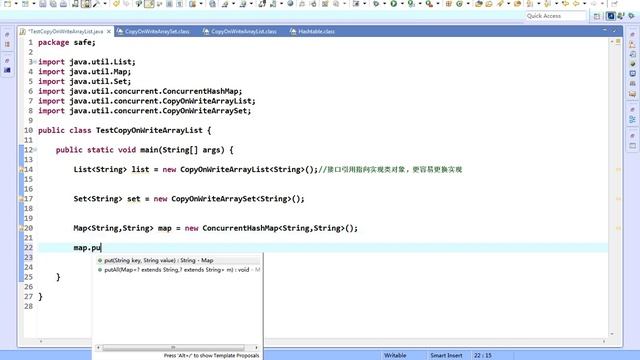Click the editor vertical scrollbar down arrow
Image resolution: width=640 pixels, height=360 pixels.
(x=612, y=334)
